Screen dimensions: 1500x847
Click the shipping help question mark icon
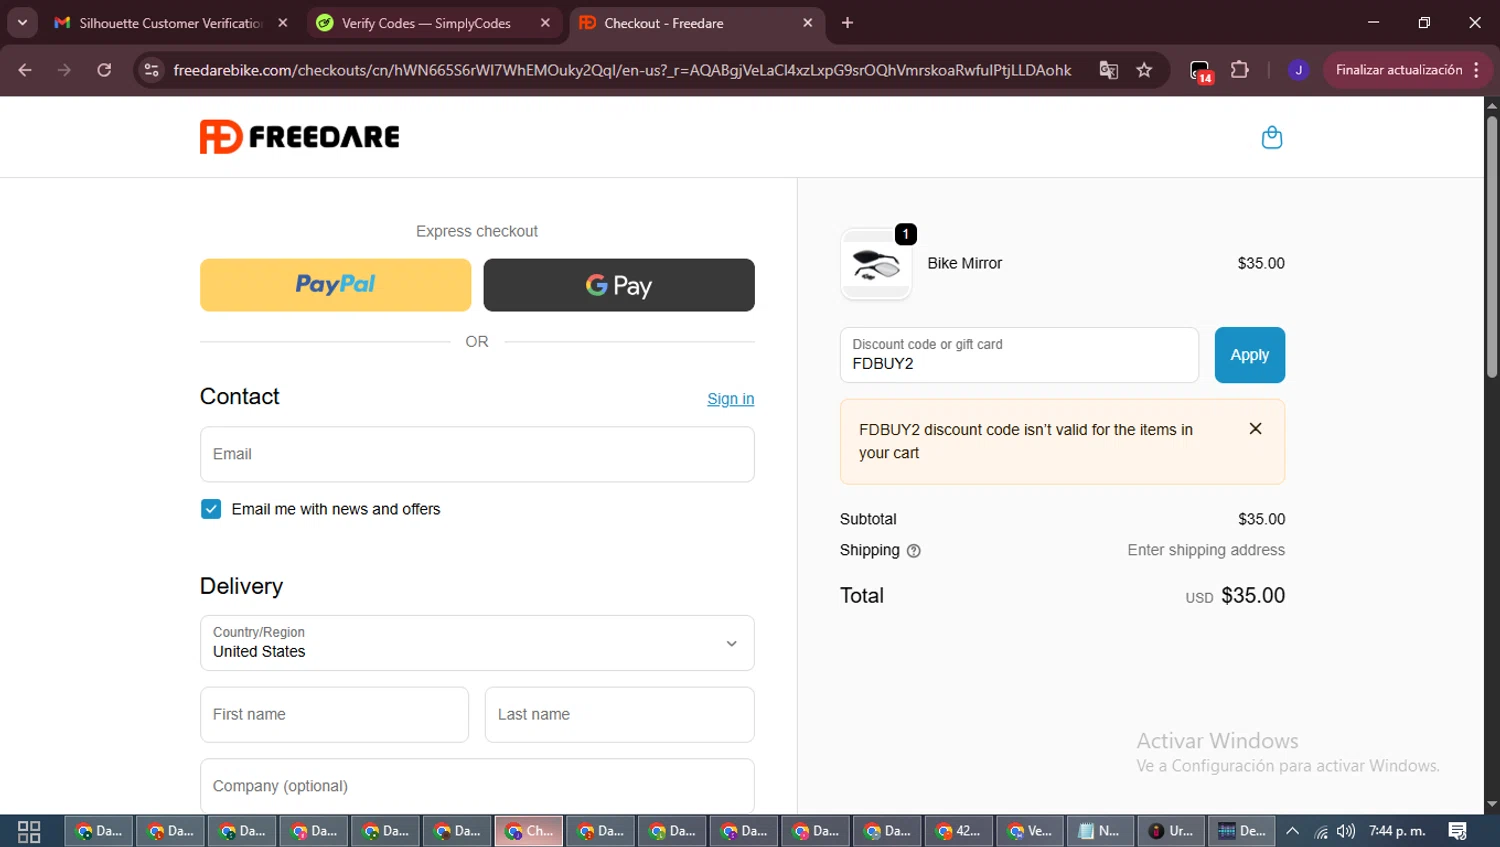point(913,551)
